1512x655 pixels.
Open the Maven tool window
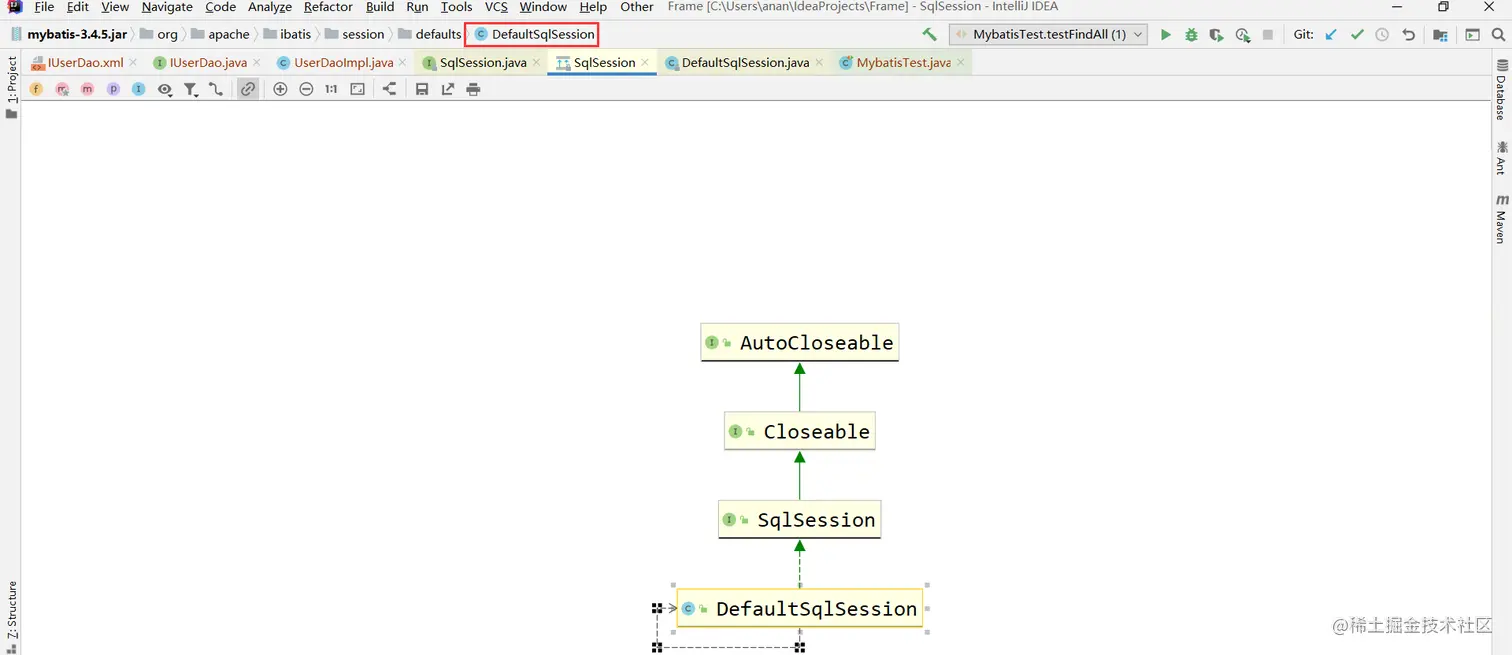coord(1500,219)
